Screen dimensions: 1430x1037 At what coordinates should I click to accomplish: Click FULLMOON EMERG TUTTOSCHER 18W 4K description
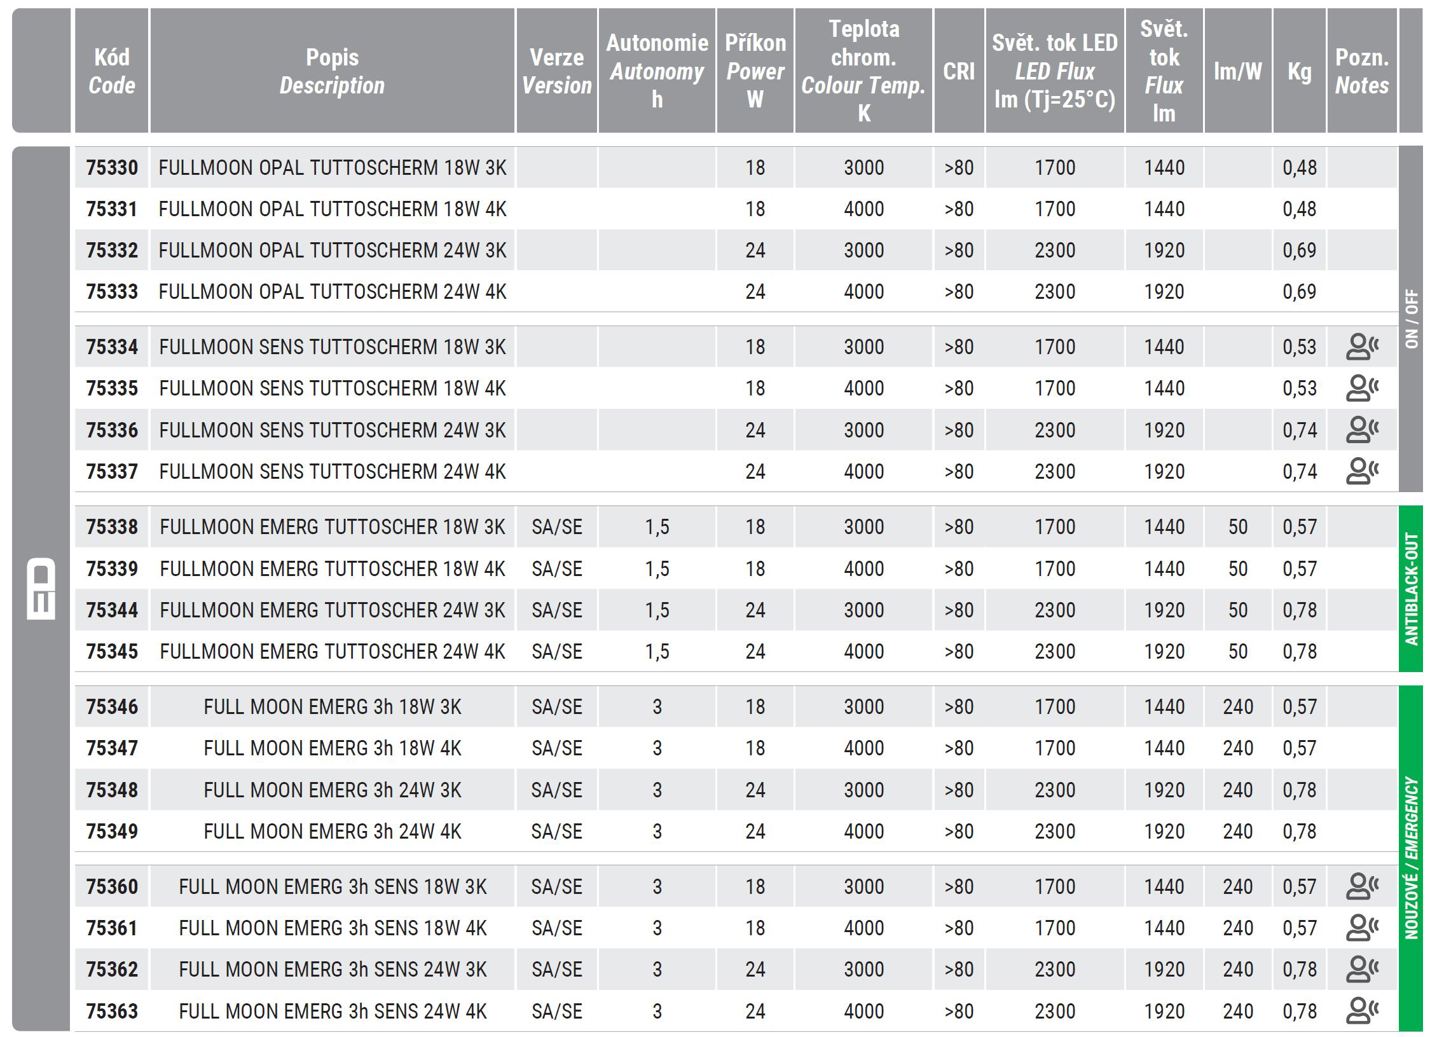(x=333, y=569)
